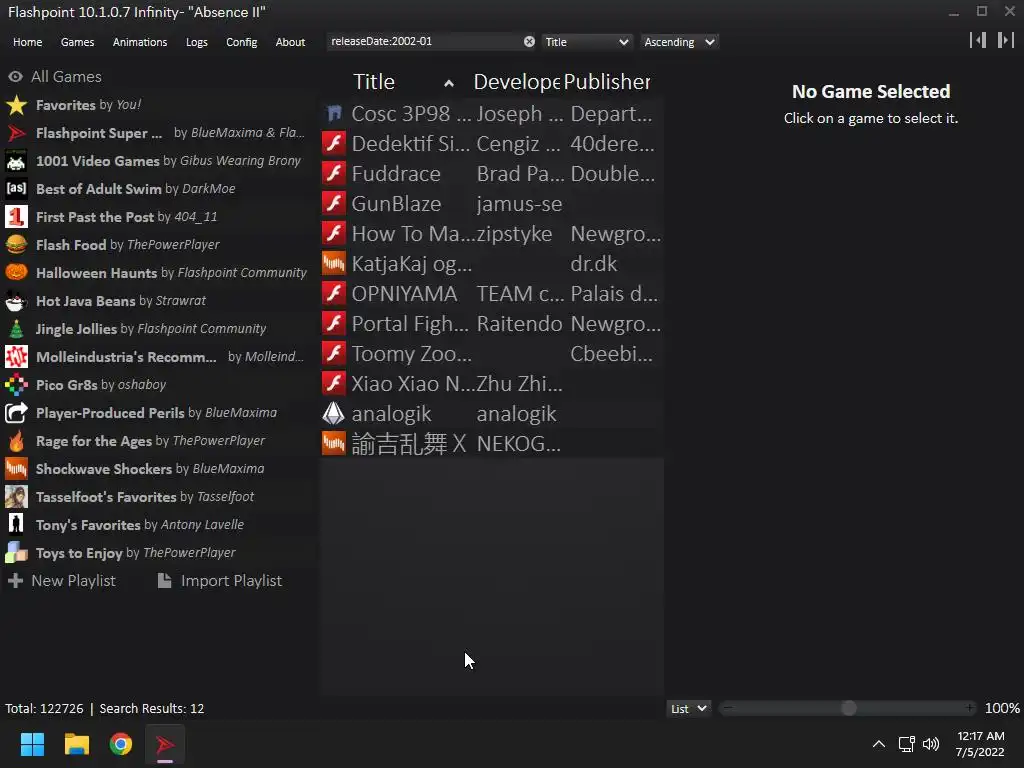
Task: Click the Player-Produced Perils share icon
Action: pos(16,413)
